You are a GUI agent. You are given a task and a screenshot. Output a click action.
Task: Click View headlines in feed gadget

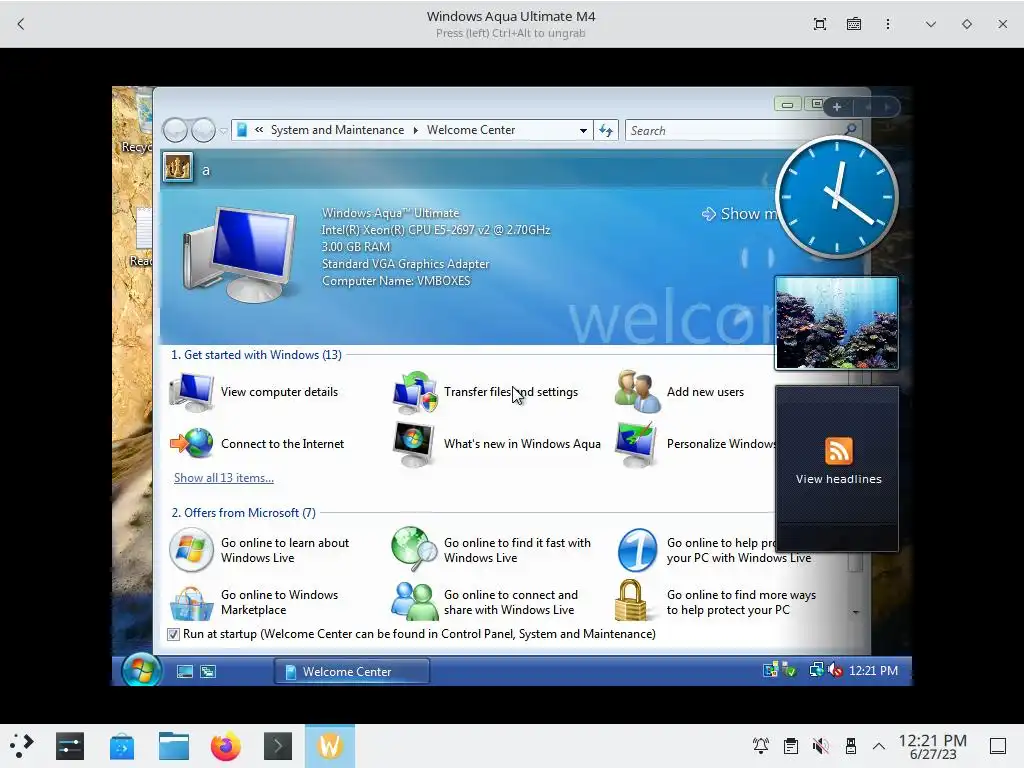(839, 479)
